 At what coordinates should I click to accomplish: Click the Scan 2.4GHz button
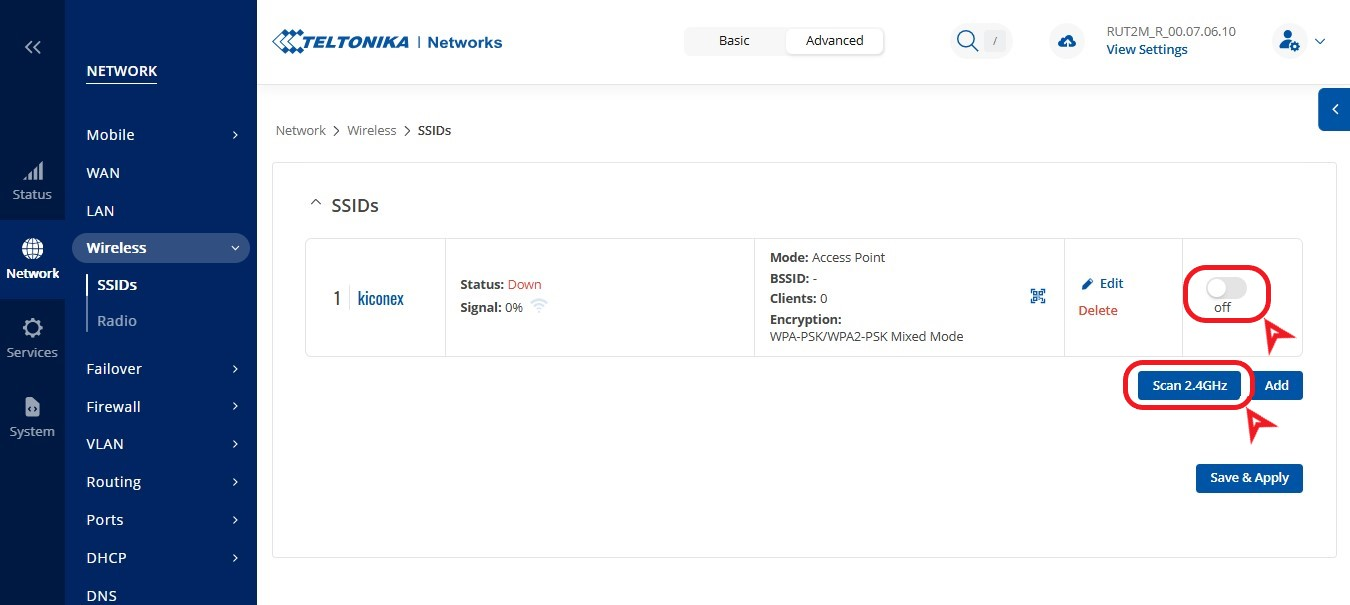tap(1189, 385)
